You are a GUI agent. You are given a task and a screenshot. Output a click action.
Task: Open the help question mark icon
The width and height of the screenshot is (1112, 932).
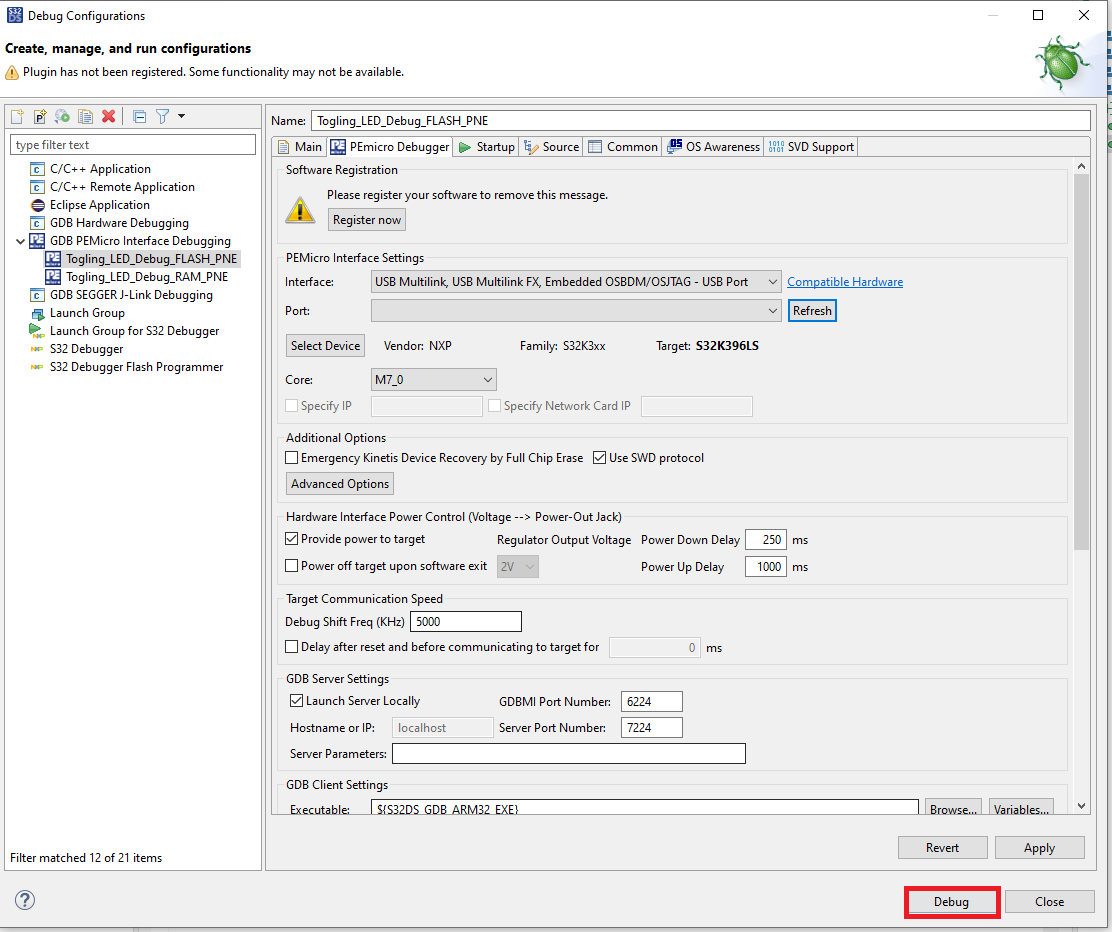click(x=25, y=900)
